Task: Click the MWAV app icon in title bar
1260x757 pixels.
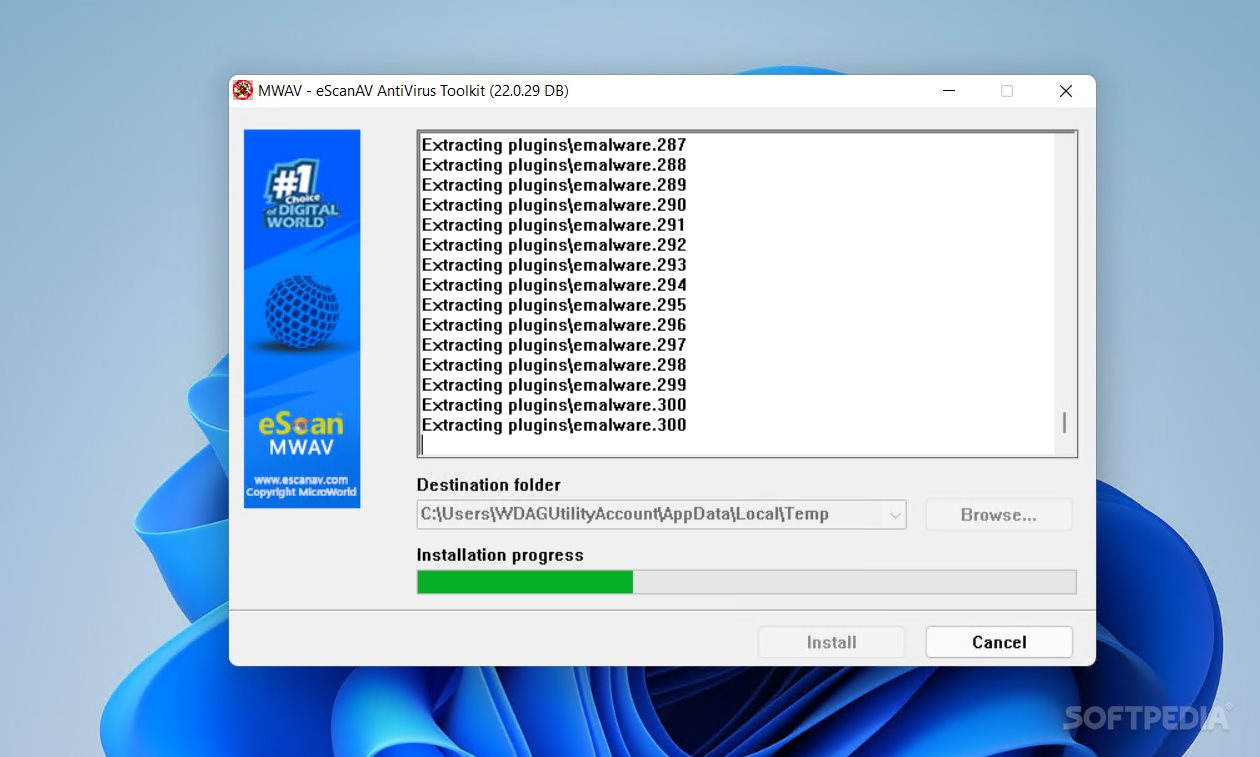Action: (x=243, y=91)
